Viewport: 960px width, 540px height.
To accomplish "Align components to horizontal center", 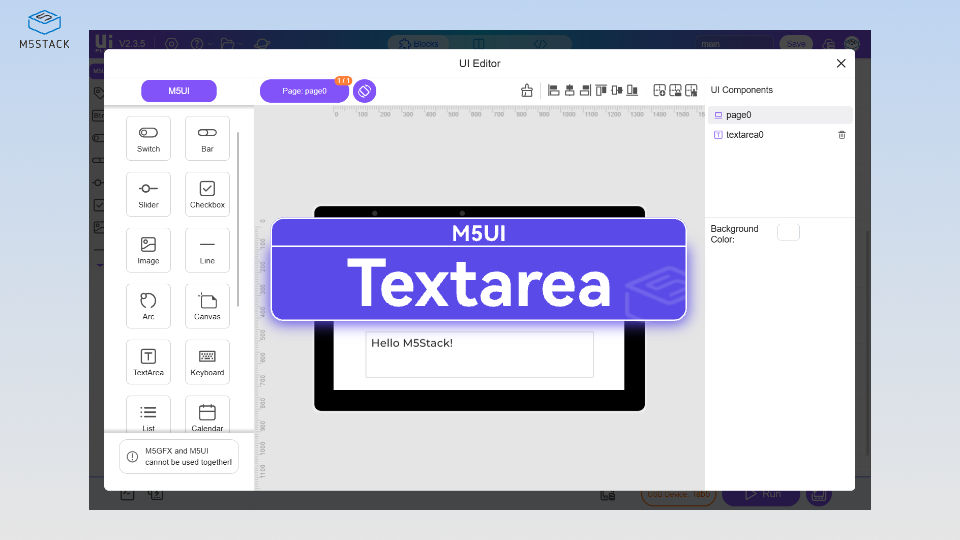I will click(x=569, y=91).
